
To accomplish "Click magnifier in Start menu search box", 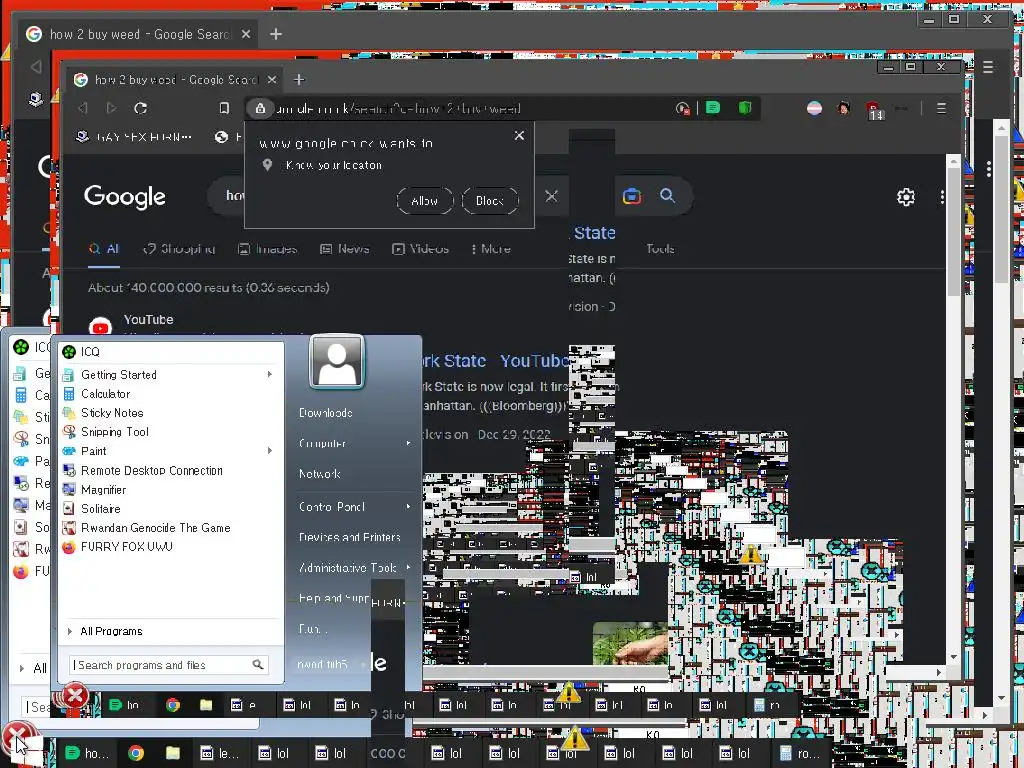I will [x=258, y=664].
